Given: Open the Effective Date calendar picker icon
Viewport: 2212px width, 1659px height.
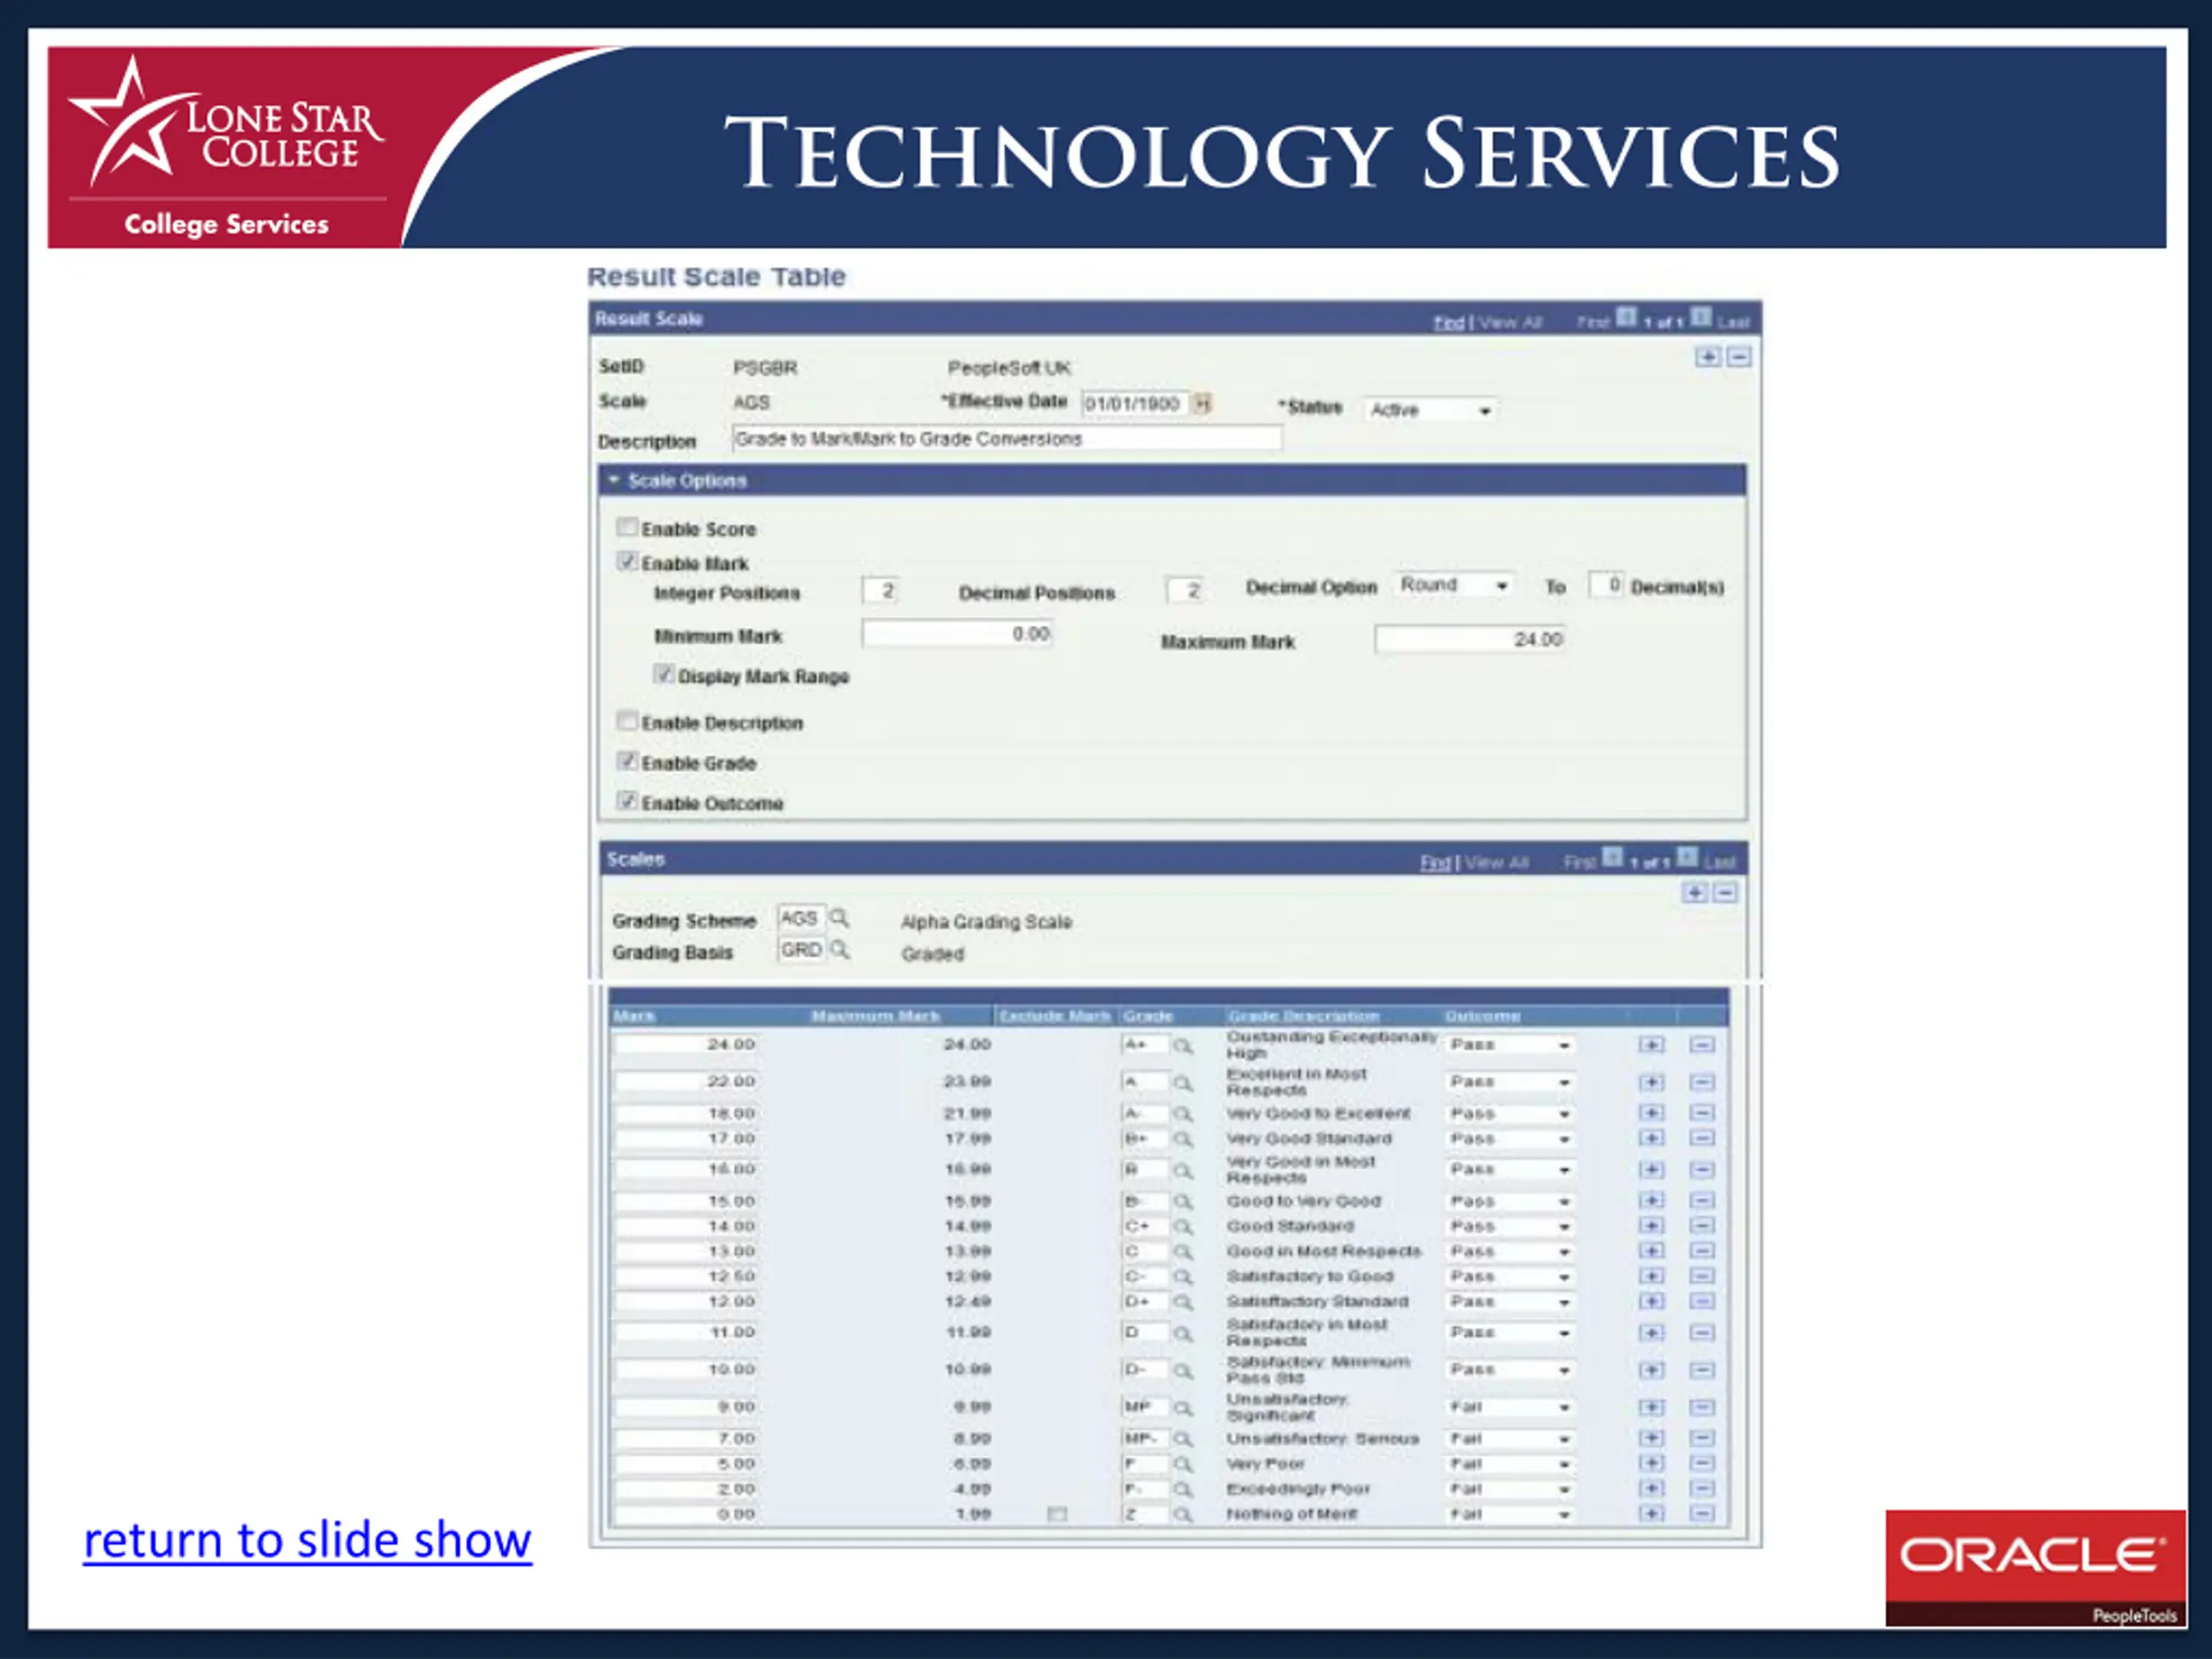Looking at the screenshot, I should pyautogui.click(x=1203, y=403).
